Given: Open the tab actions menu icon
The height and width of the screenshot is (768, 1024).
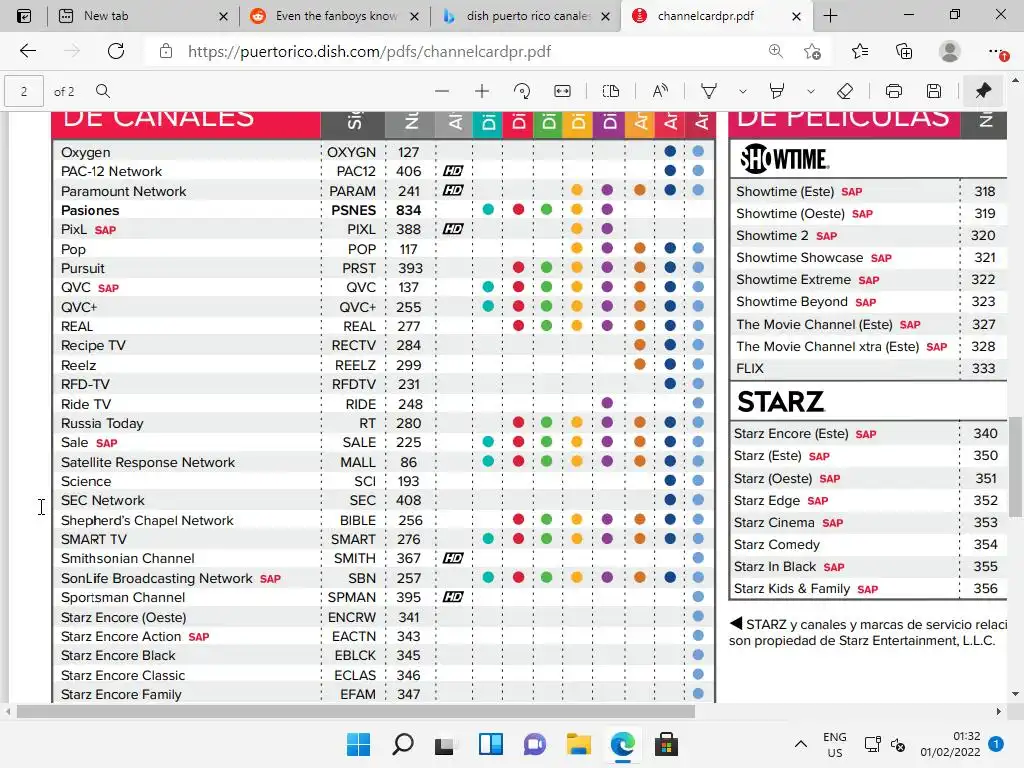Looking at the screenshot, I should coord(24,16).
